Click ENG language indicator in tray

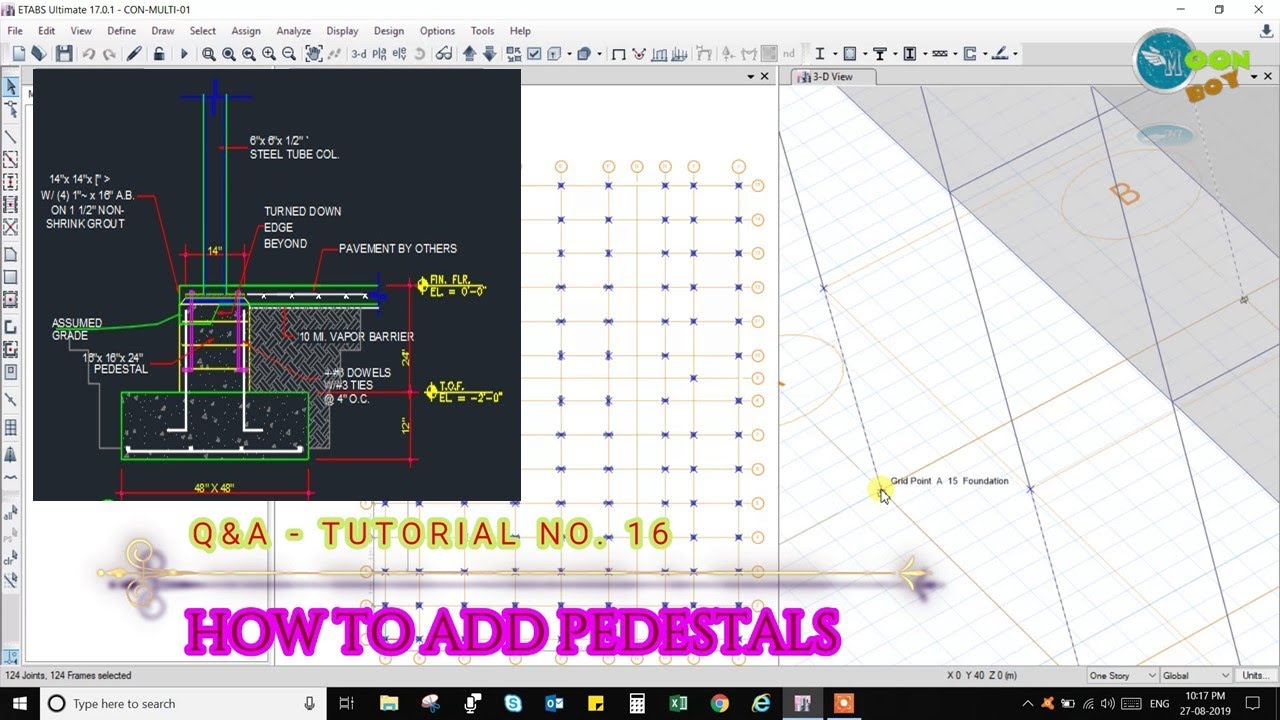pos(1160,704)
